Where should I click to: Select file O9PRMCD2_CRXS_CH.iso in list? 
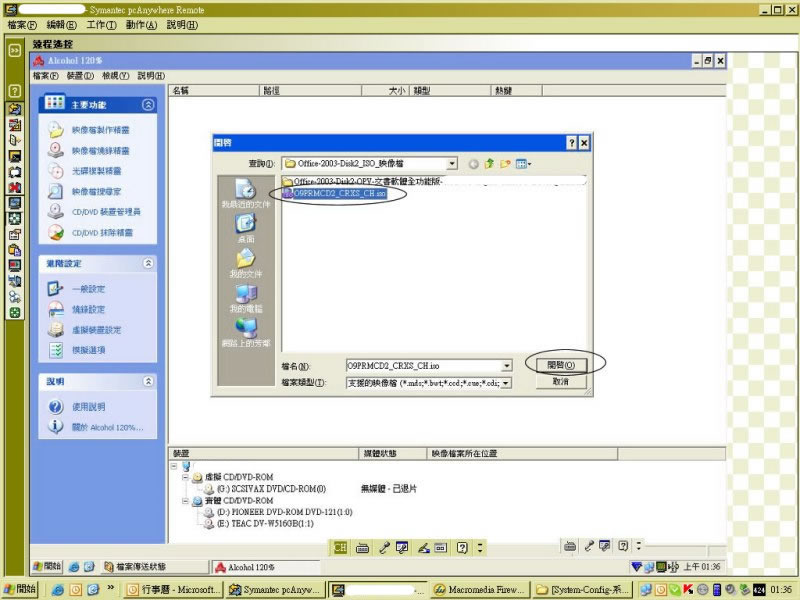[335, 193]
